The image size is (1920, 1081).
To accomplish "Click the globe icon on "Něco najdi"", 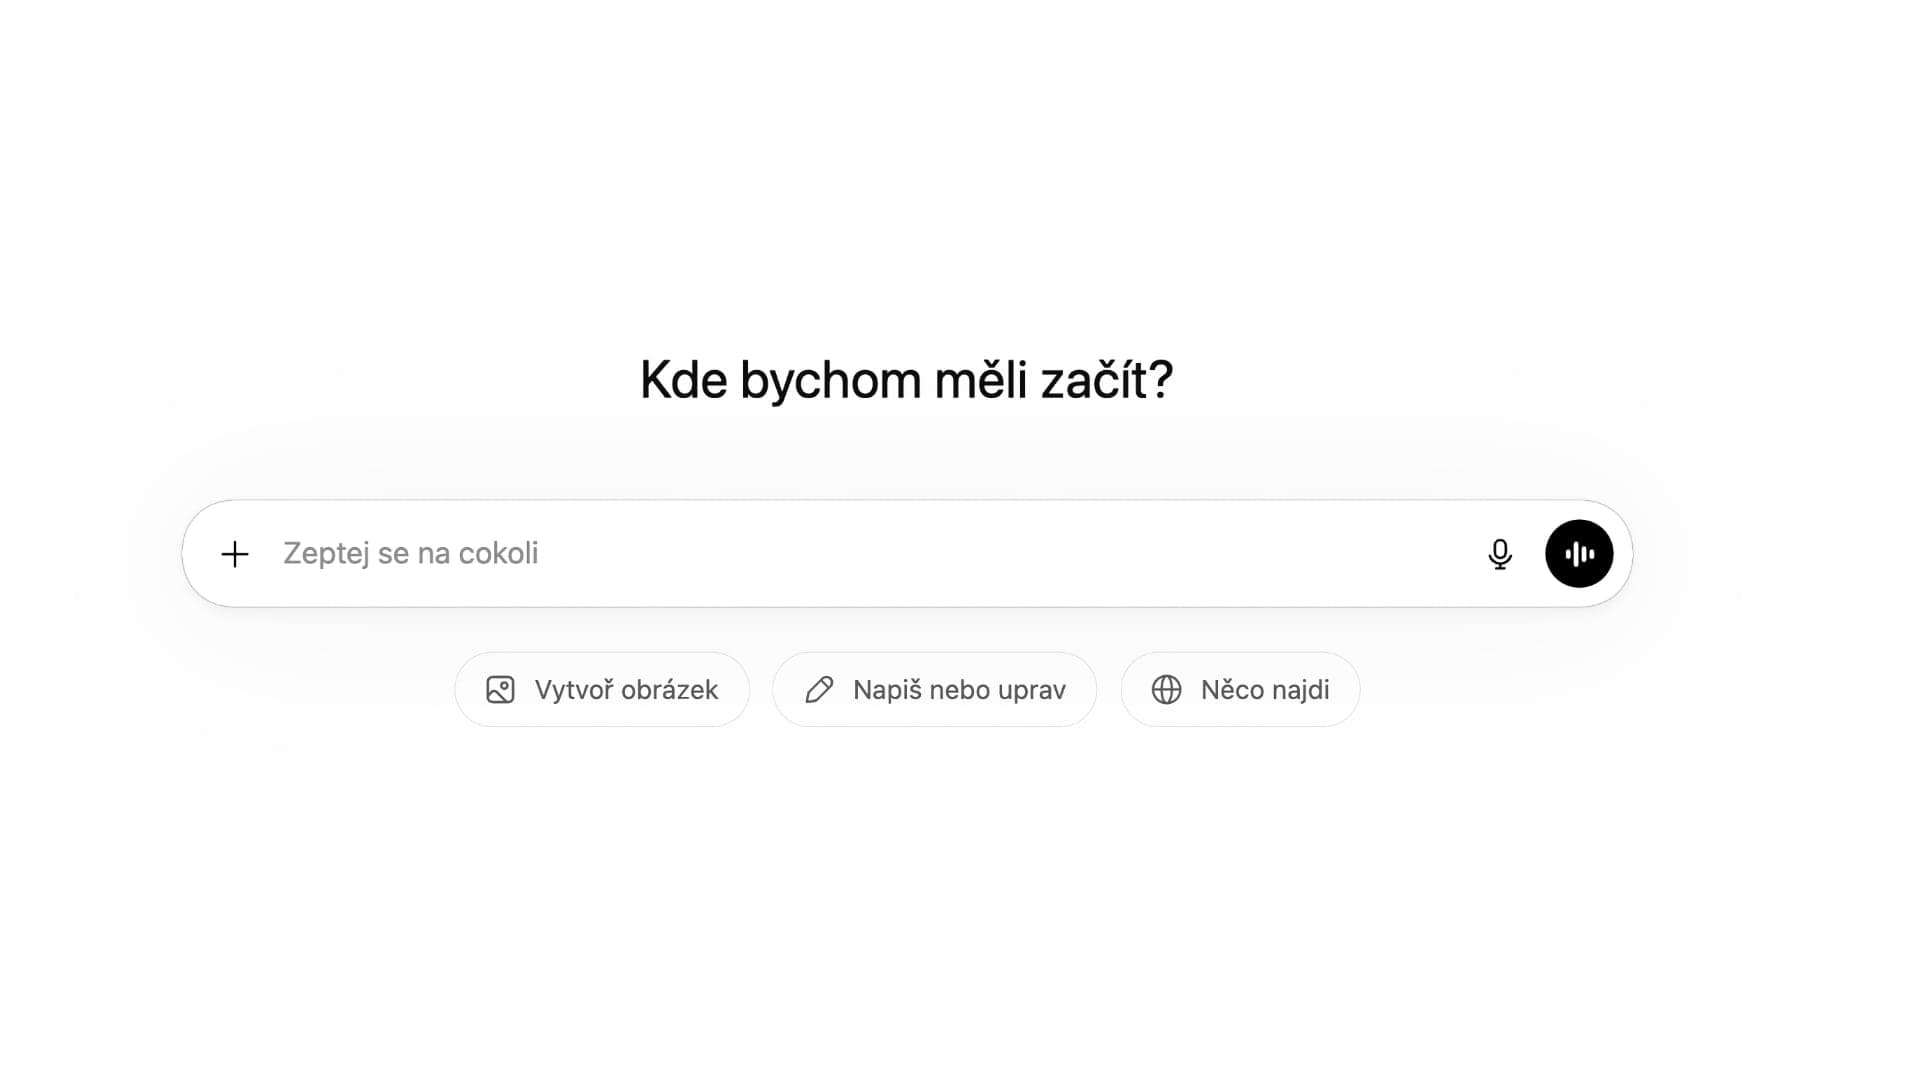I will 1170,689.
